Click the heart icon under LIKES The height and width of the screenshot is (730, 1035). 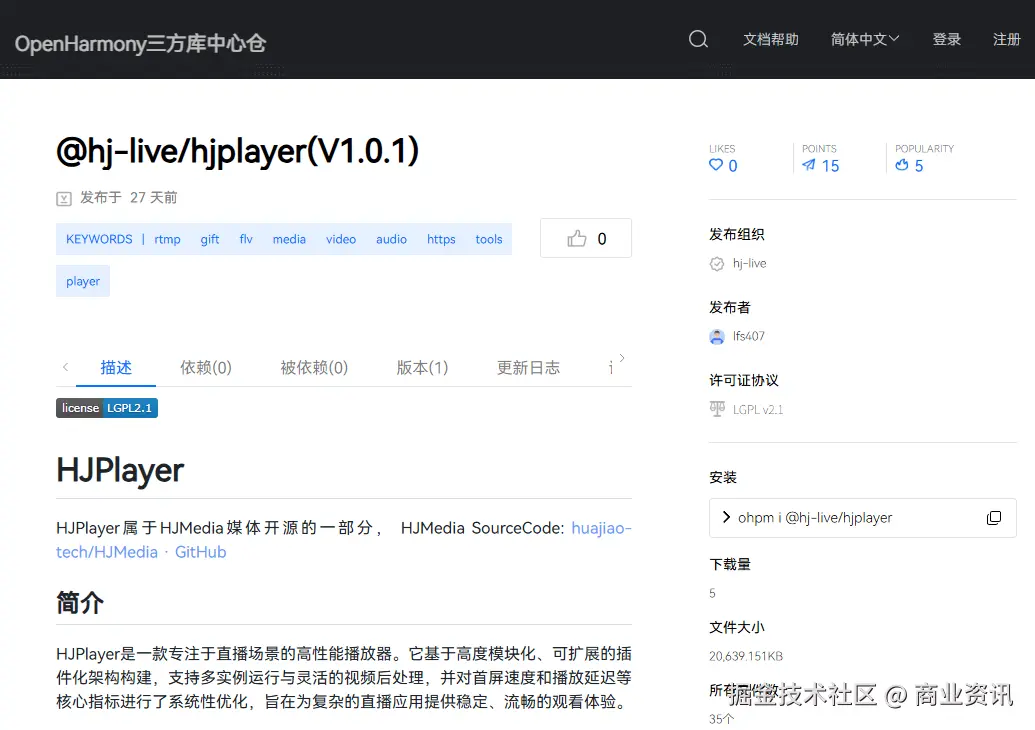716,165
